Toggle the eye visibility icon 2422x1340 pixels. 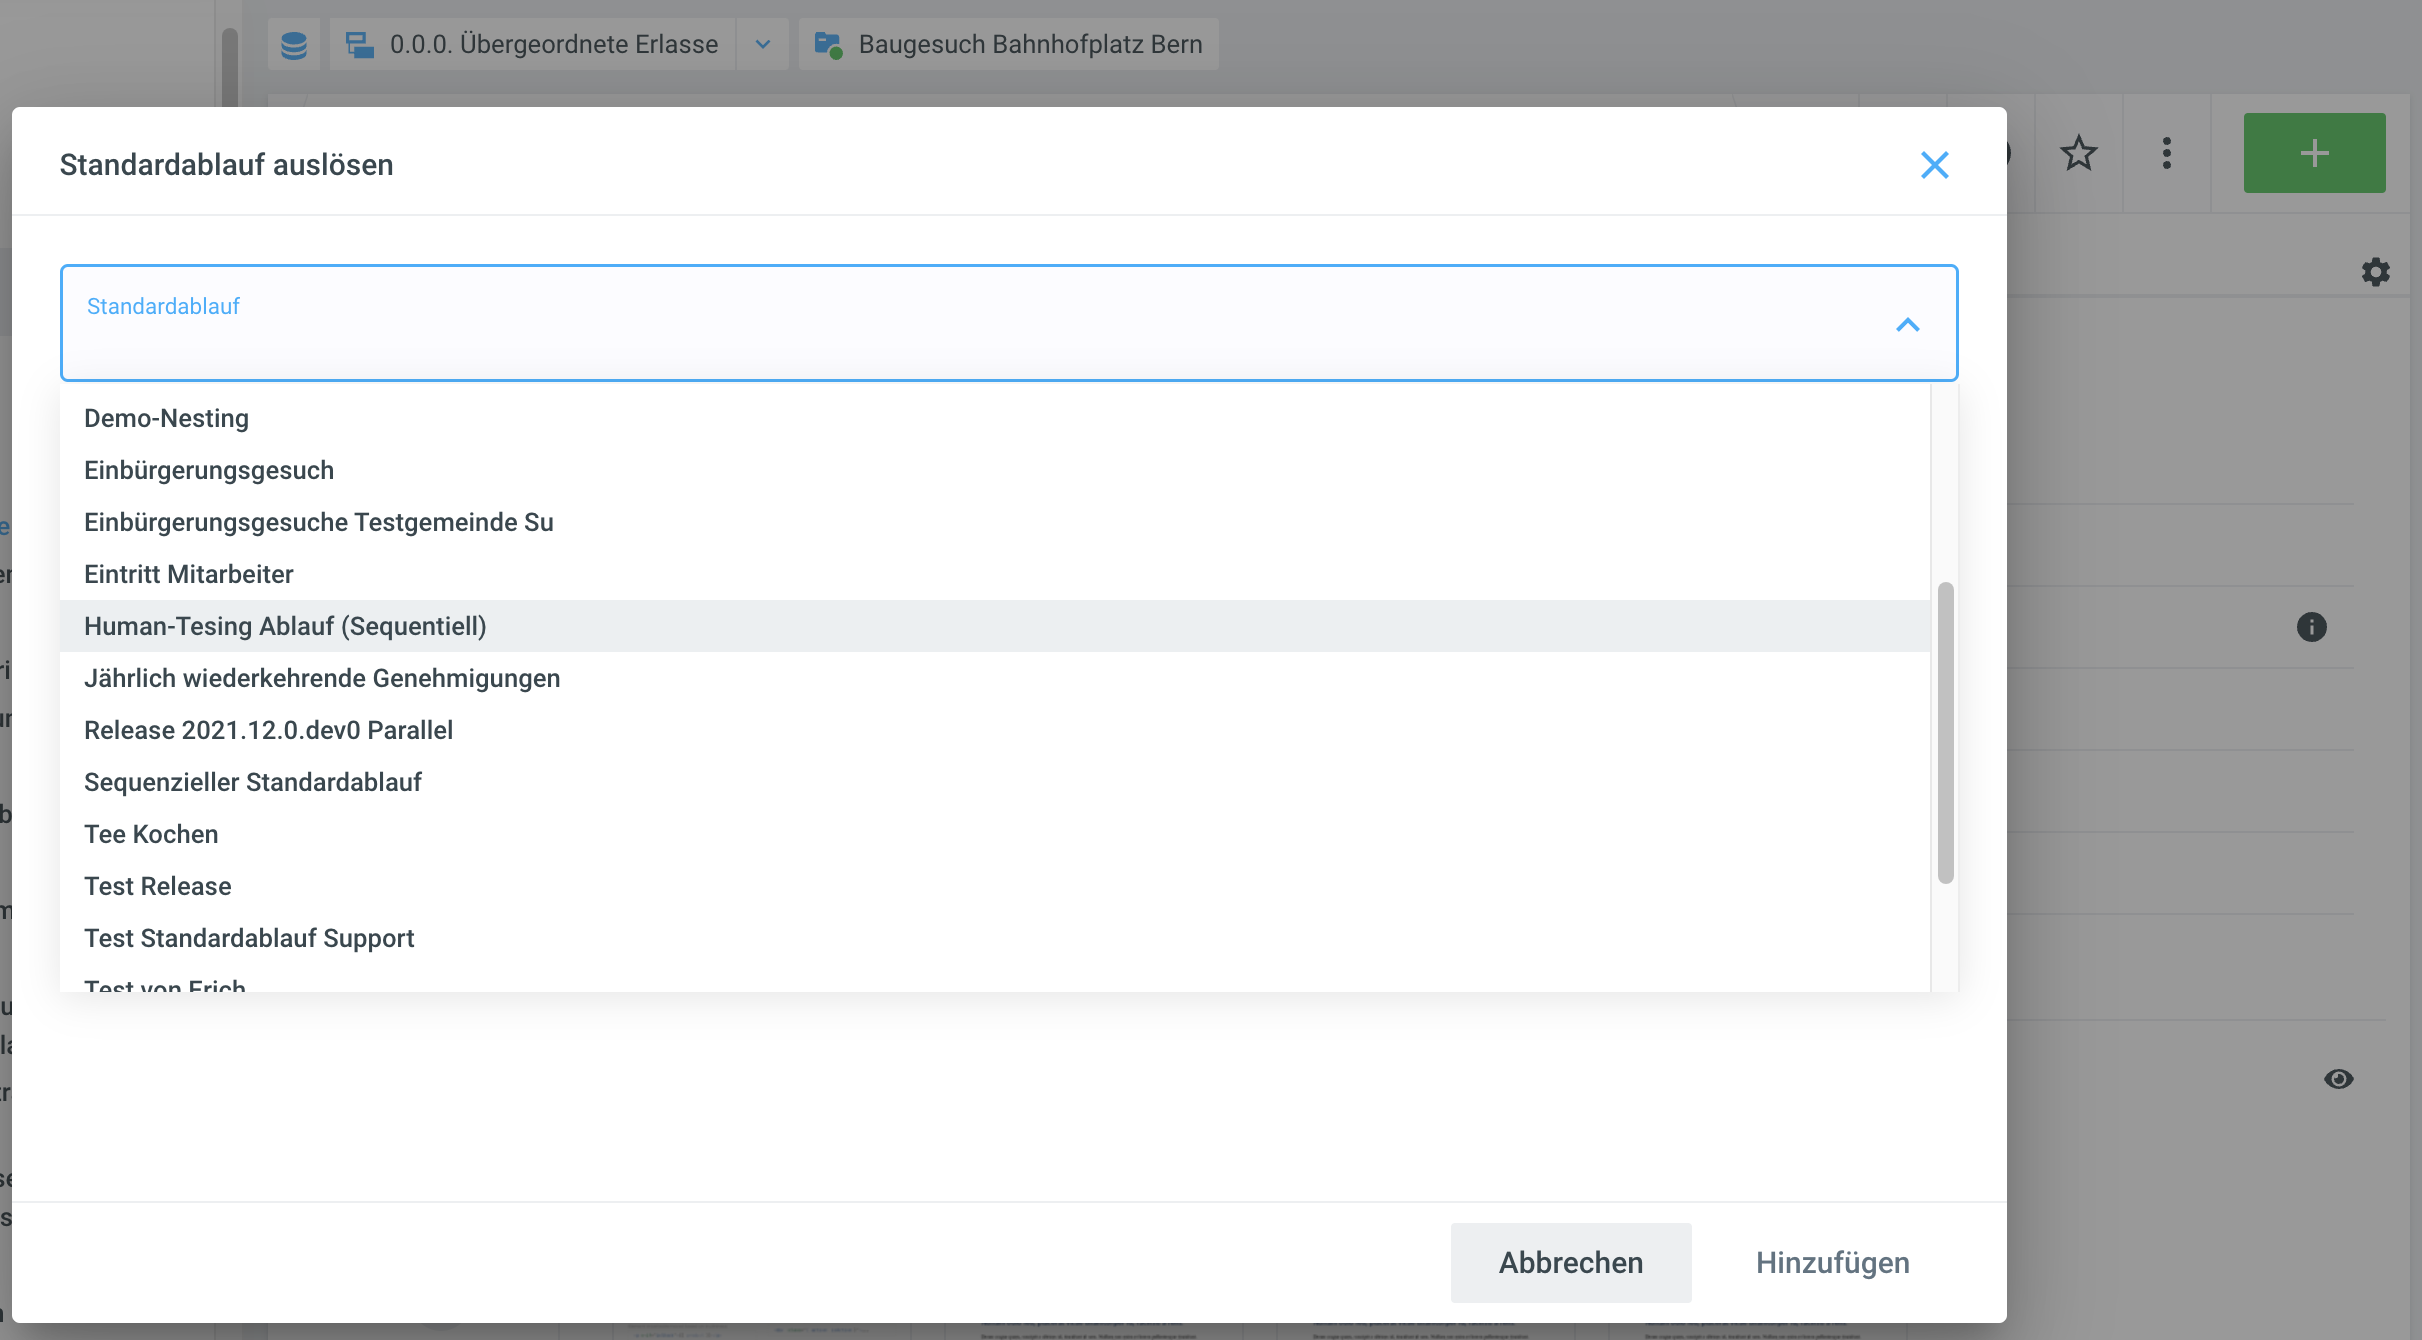tap(2338, 1079)
